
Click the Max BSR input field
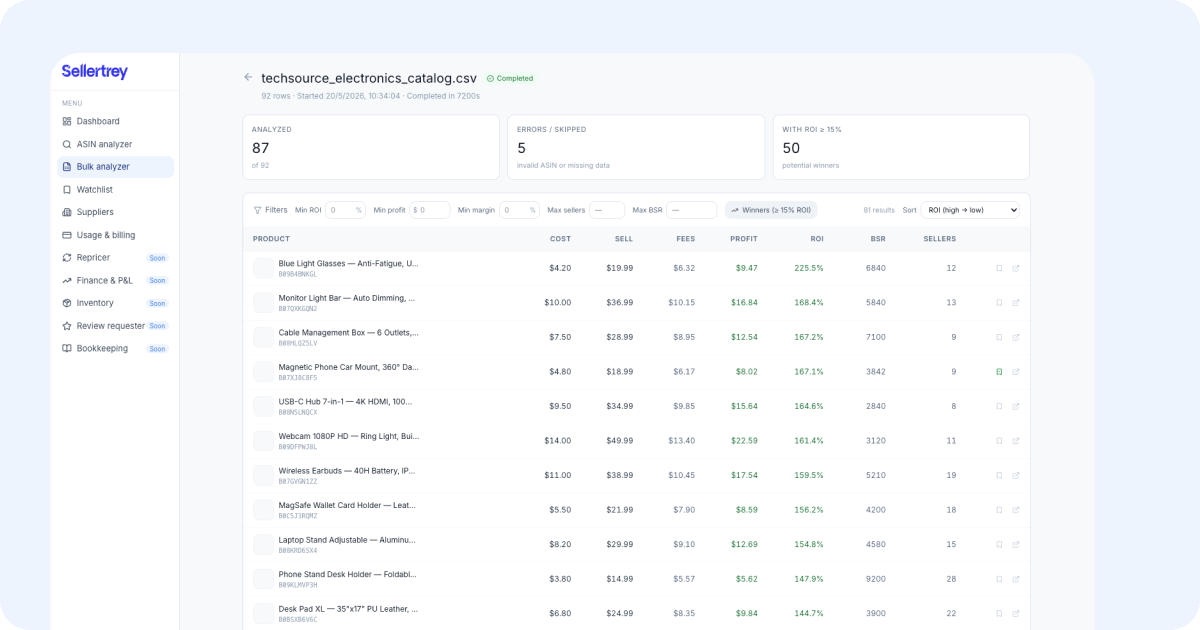coord(691,210)
